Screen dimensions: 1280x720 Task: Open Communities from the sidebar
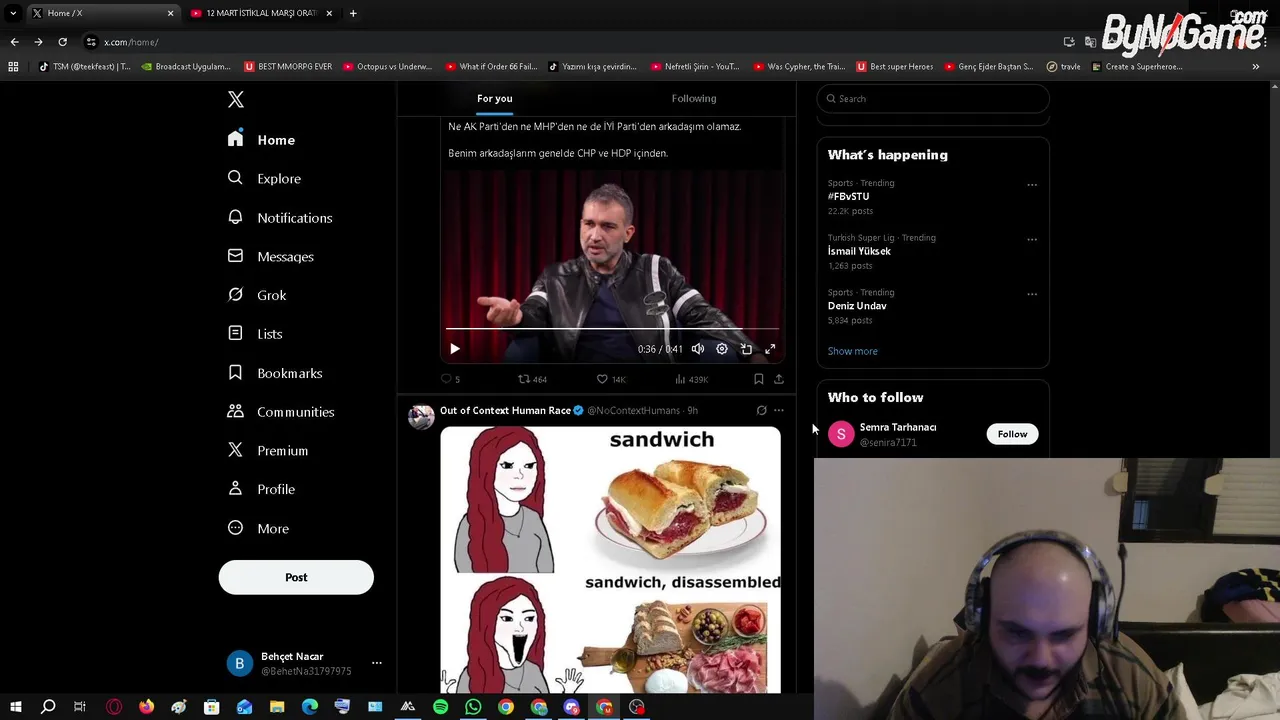pyautogui.click(x=280, y=411)
